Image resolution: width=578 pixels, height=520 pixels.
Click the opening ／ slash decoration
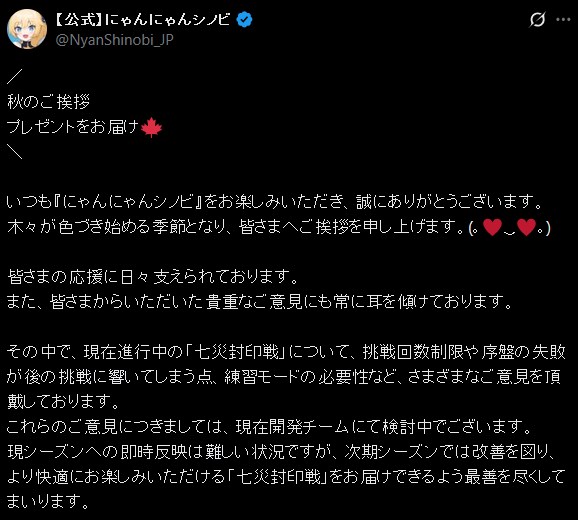(x=15, y=76)
